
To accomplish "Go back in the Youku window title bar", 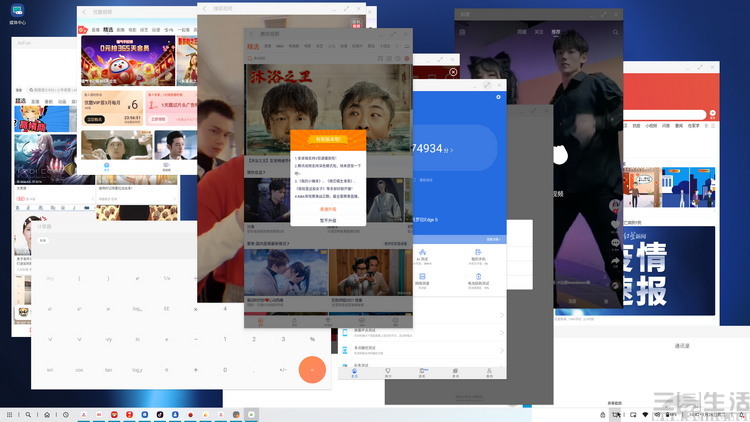I will [85, 12].
